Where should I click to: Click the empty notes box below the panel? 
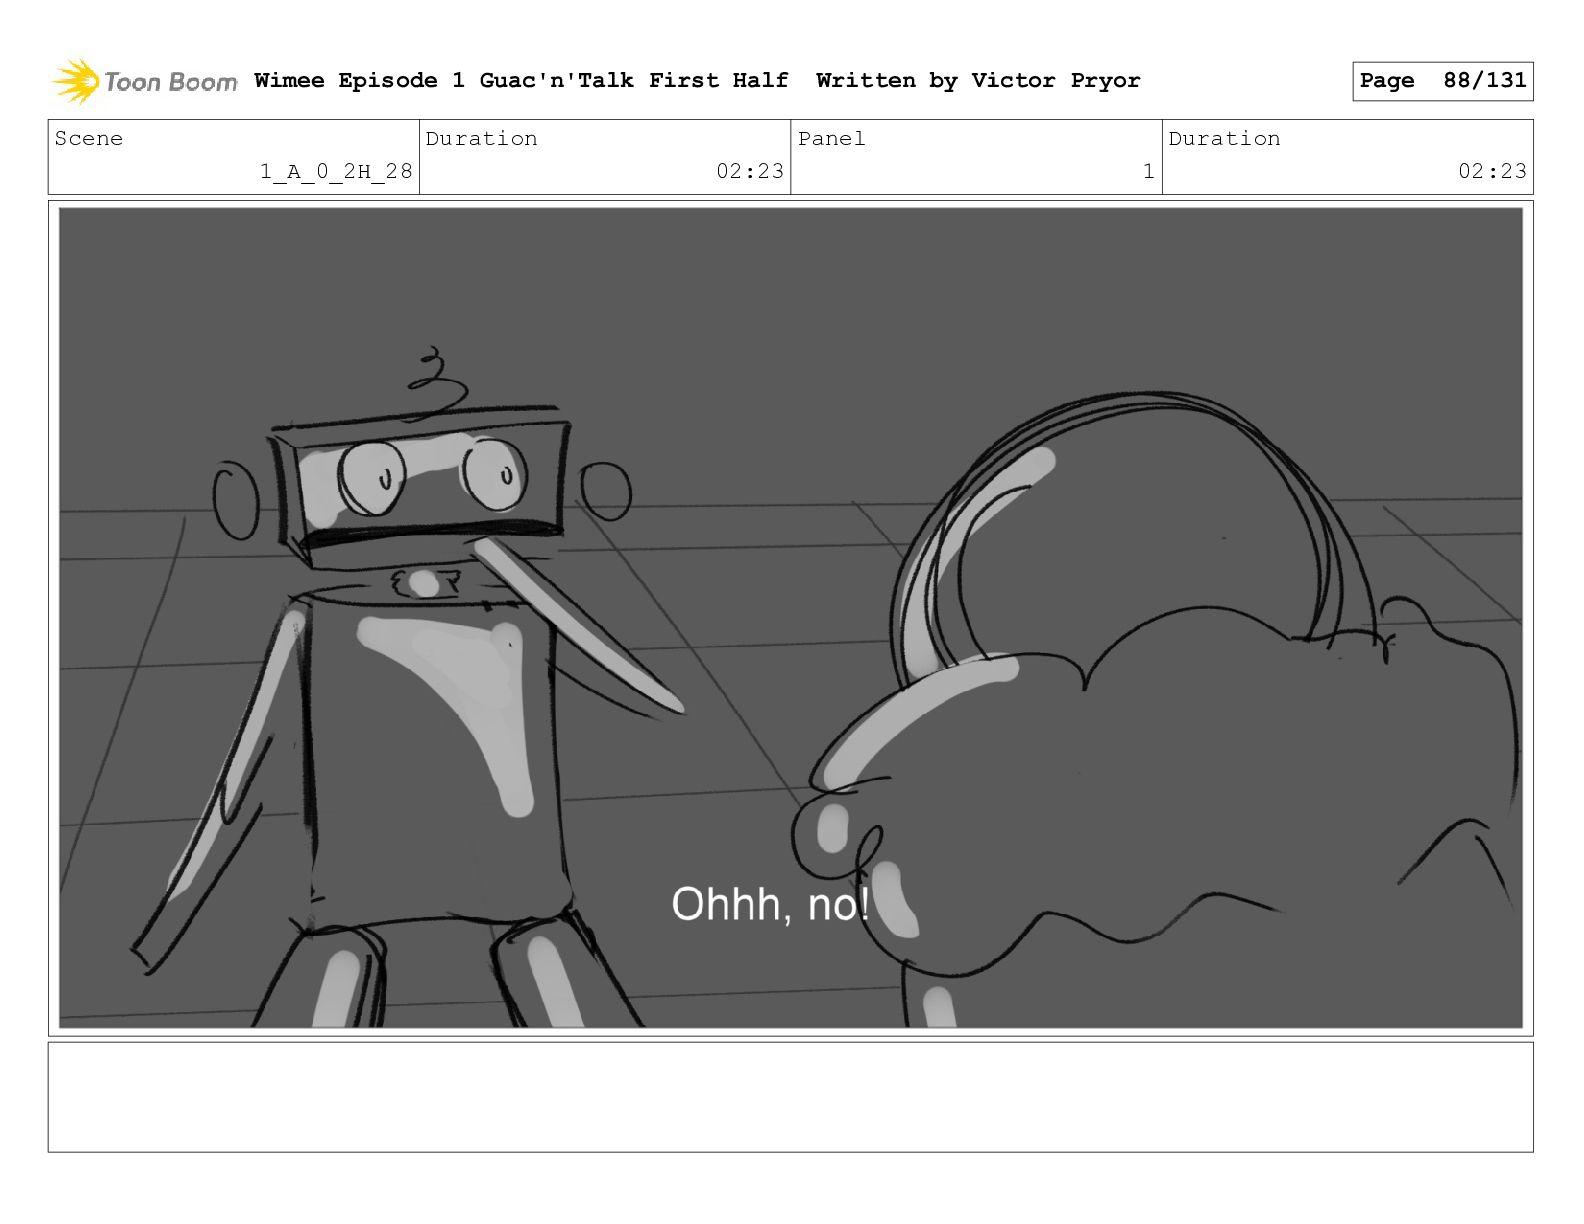790,1097
